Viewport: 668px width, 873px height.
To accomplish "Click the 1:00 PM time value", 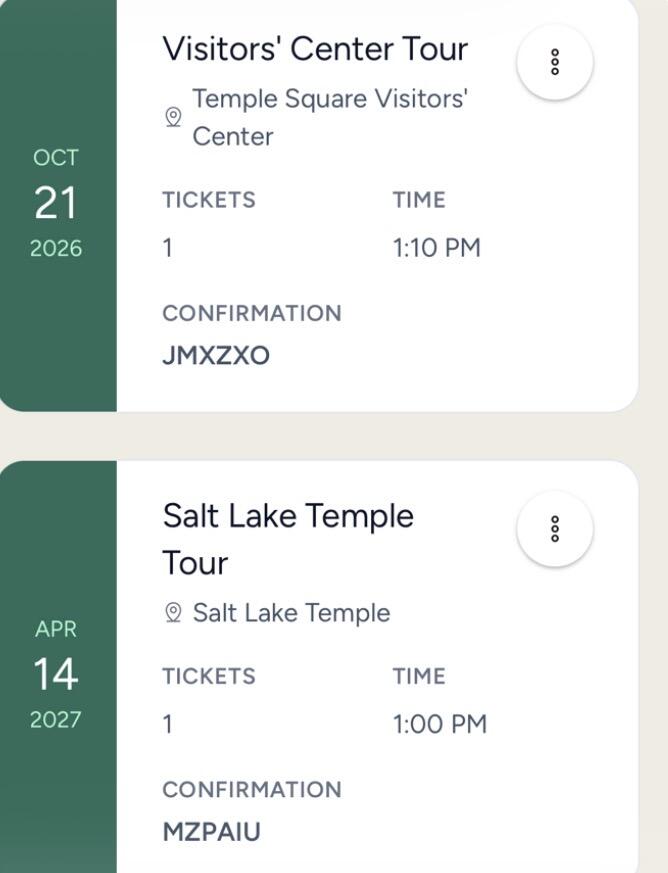I will click(x=440, y=724).
